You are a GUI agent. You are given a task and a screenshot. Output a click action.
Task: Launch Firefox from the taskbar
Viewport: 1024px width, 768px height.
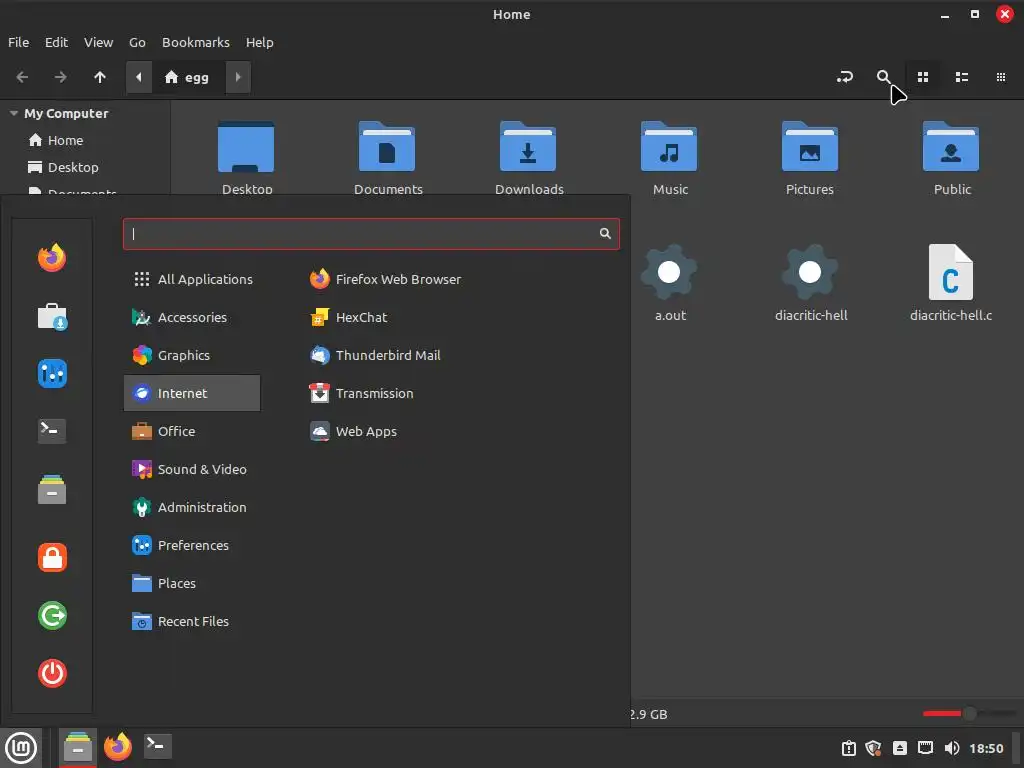[118, 746]
